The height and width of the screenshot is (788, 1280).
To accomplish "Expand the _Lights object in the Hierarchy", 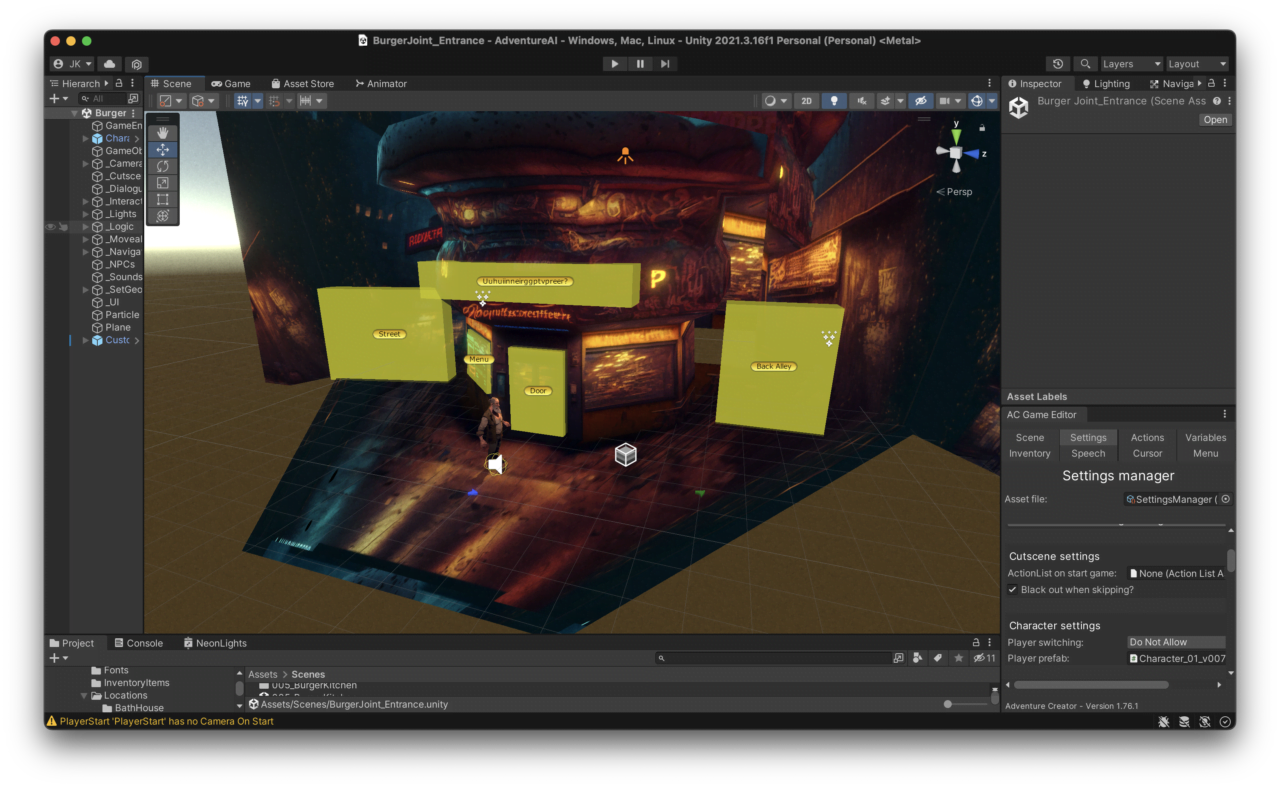I will pos(85,213).
